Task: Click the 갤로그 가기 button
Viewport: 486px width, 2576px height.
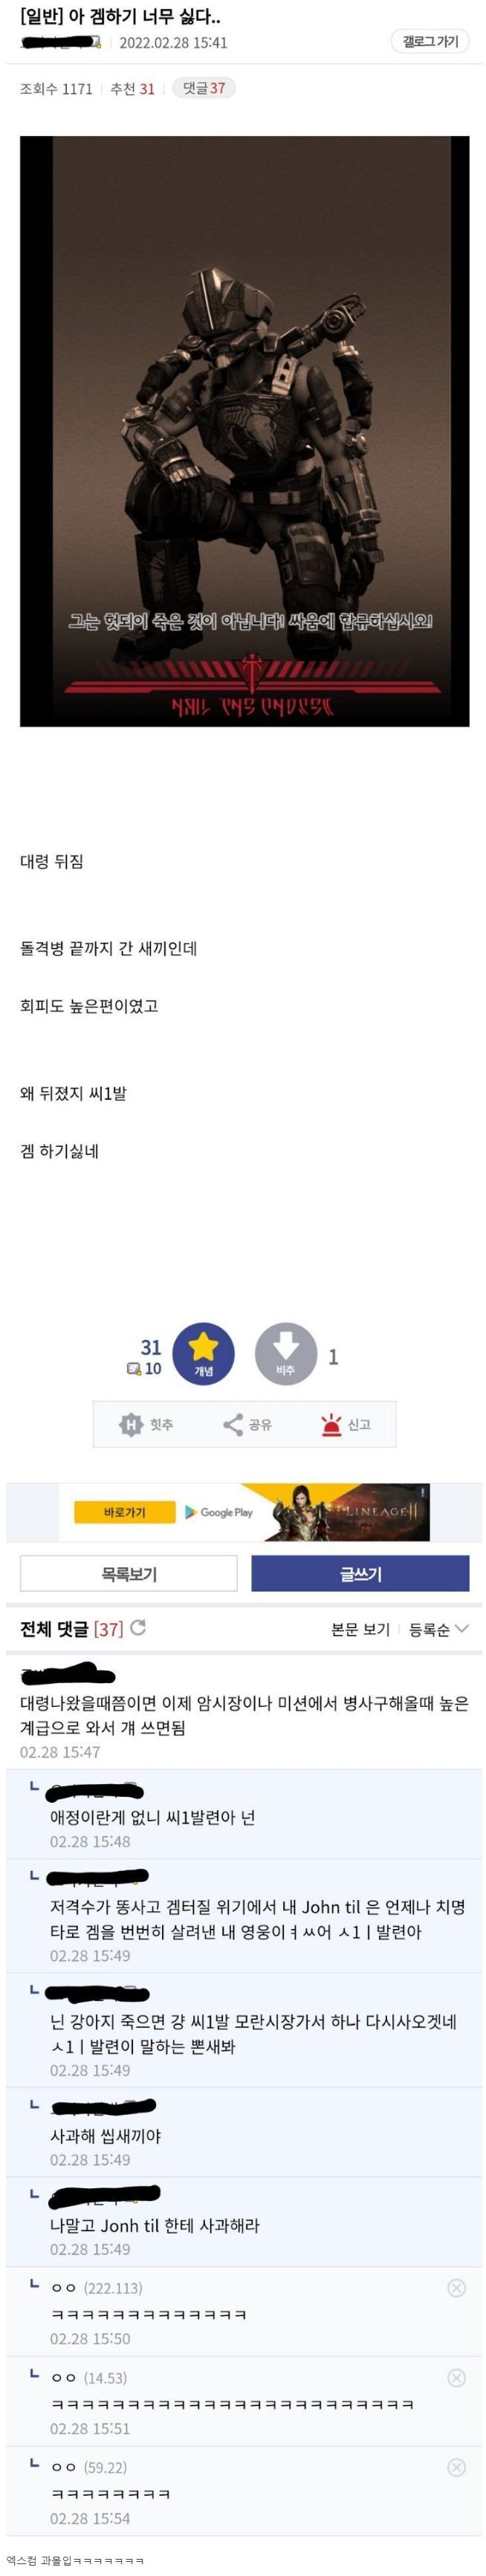Action: (x=430, y=41)
